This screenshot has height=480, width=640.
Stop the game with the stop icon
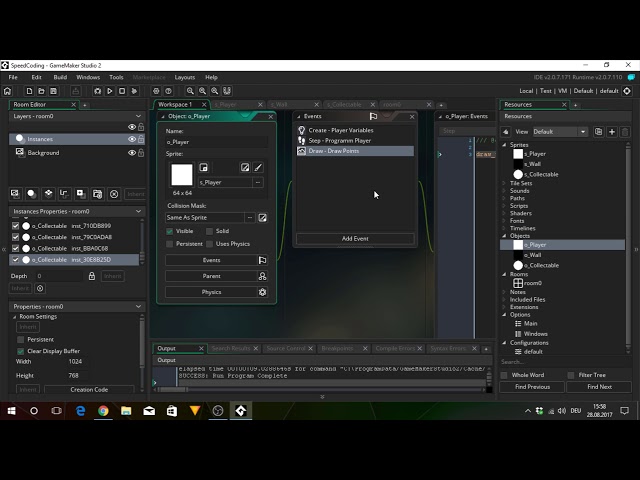coord(122,91)
